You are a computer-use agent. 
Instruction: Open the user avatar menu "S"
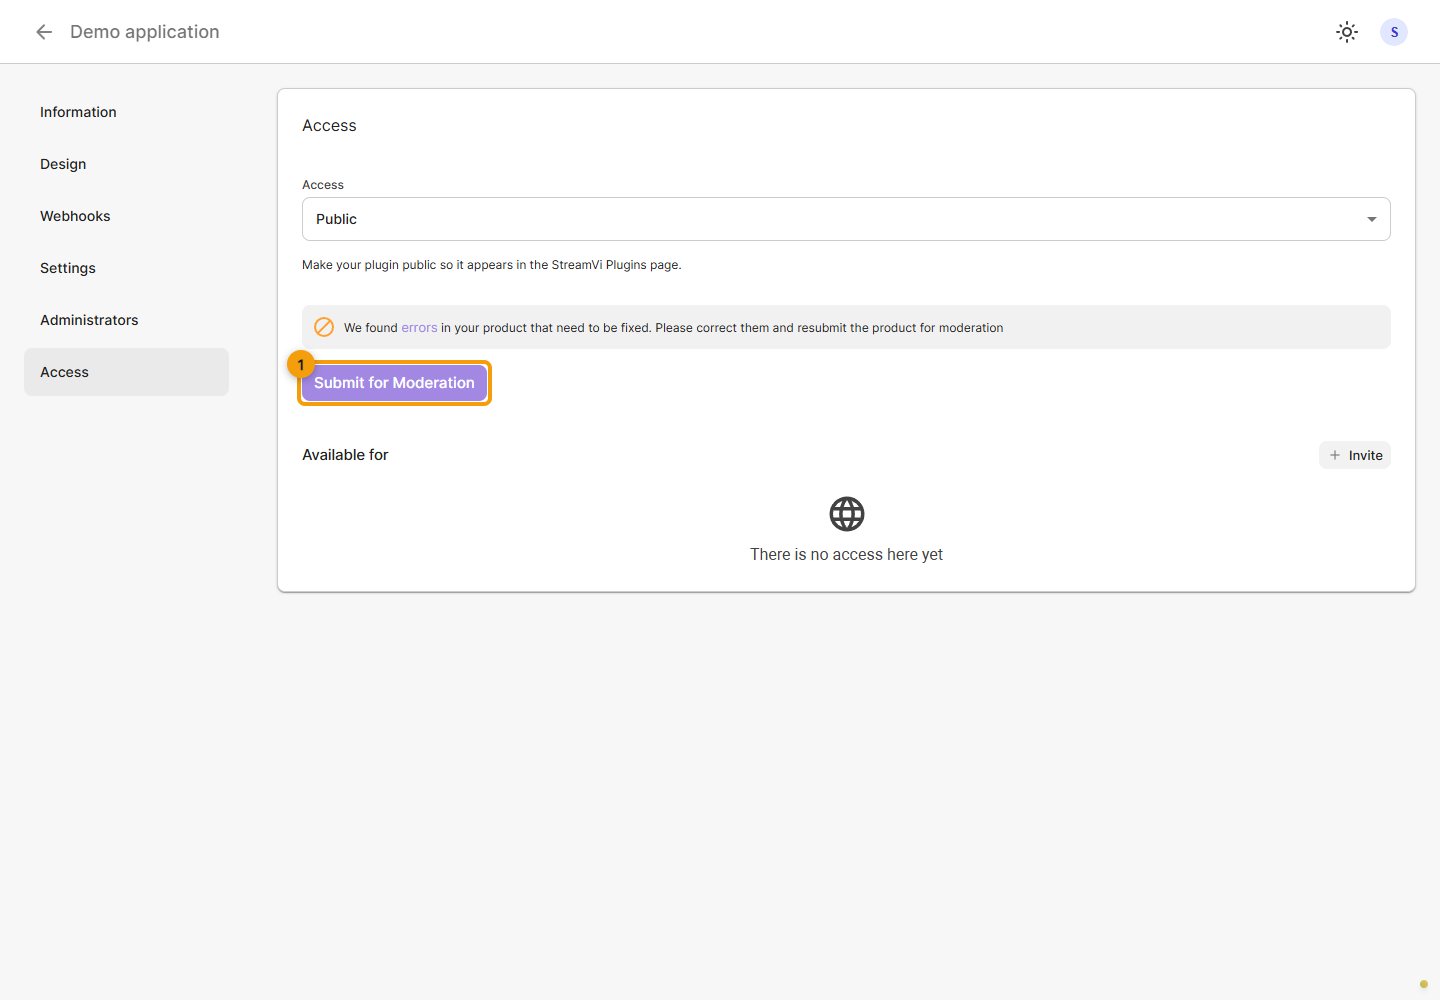(x=1394, y=32)
